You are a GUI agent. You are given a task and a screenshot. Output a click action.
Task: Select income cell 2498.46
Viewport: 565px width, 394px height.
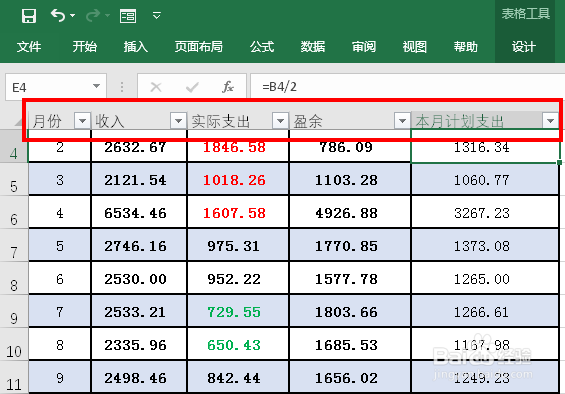coord(139,377)
